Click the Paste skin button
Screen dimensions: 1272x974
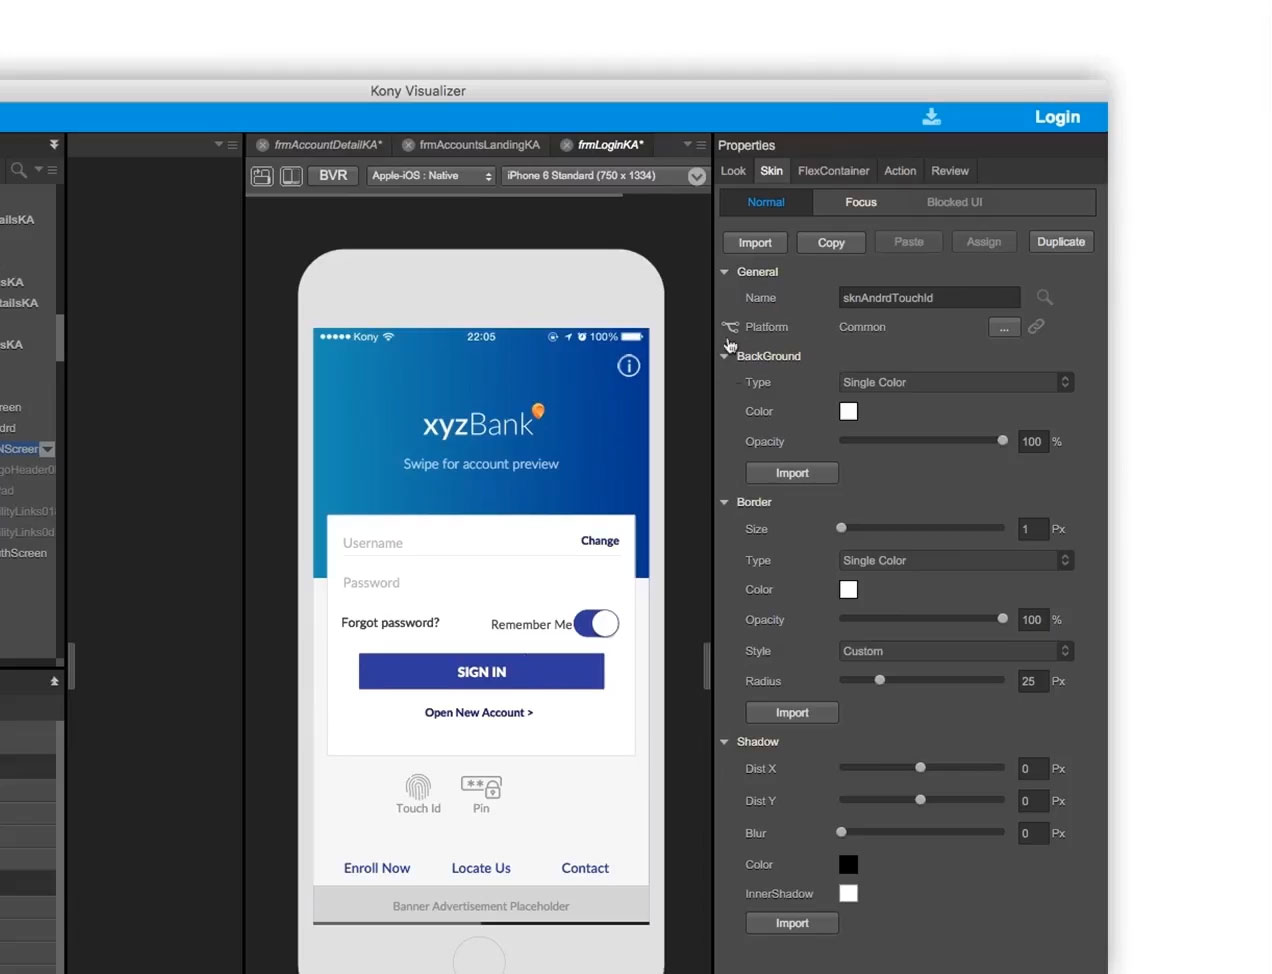(x=908, y=242)
